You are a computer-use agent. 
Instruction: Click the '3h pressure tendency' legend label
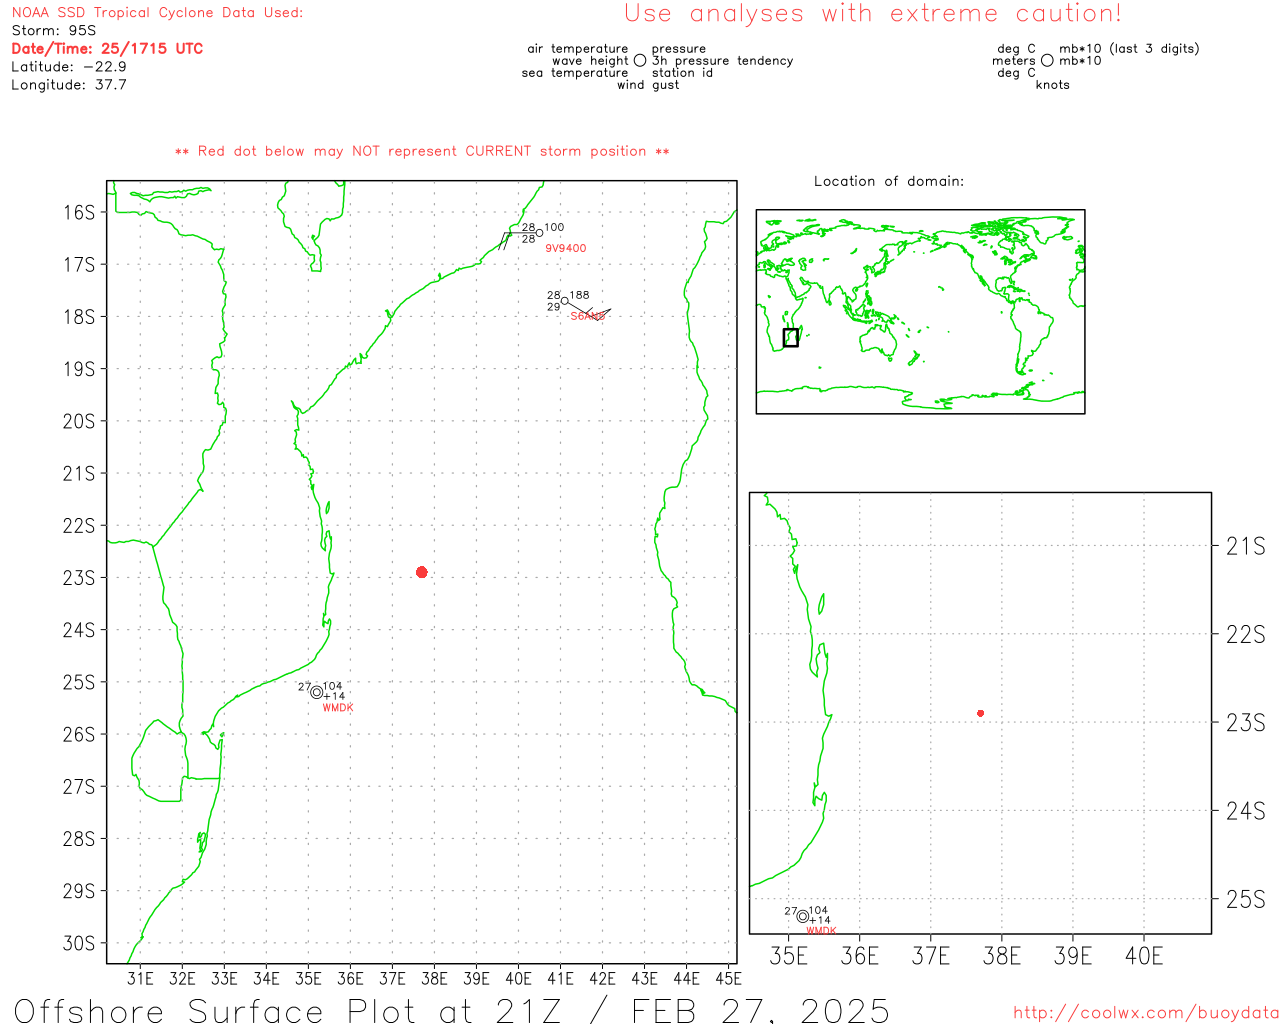(722, 61)
